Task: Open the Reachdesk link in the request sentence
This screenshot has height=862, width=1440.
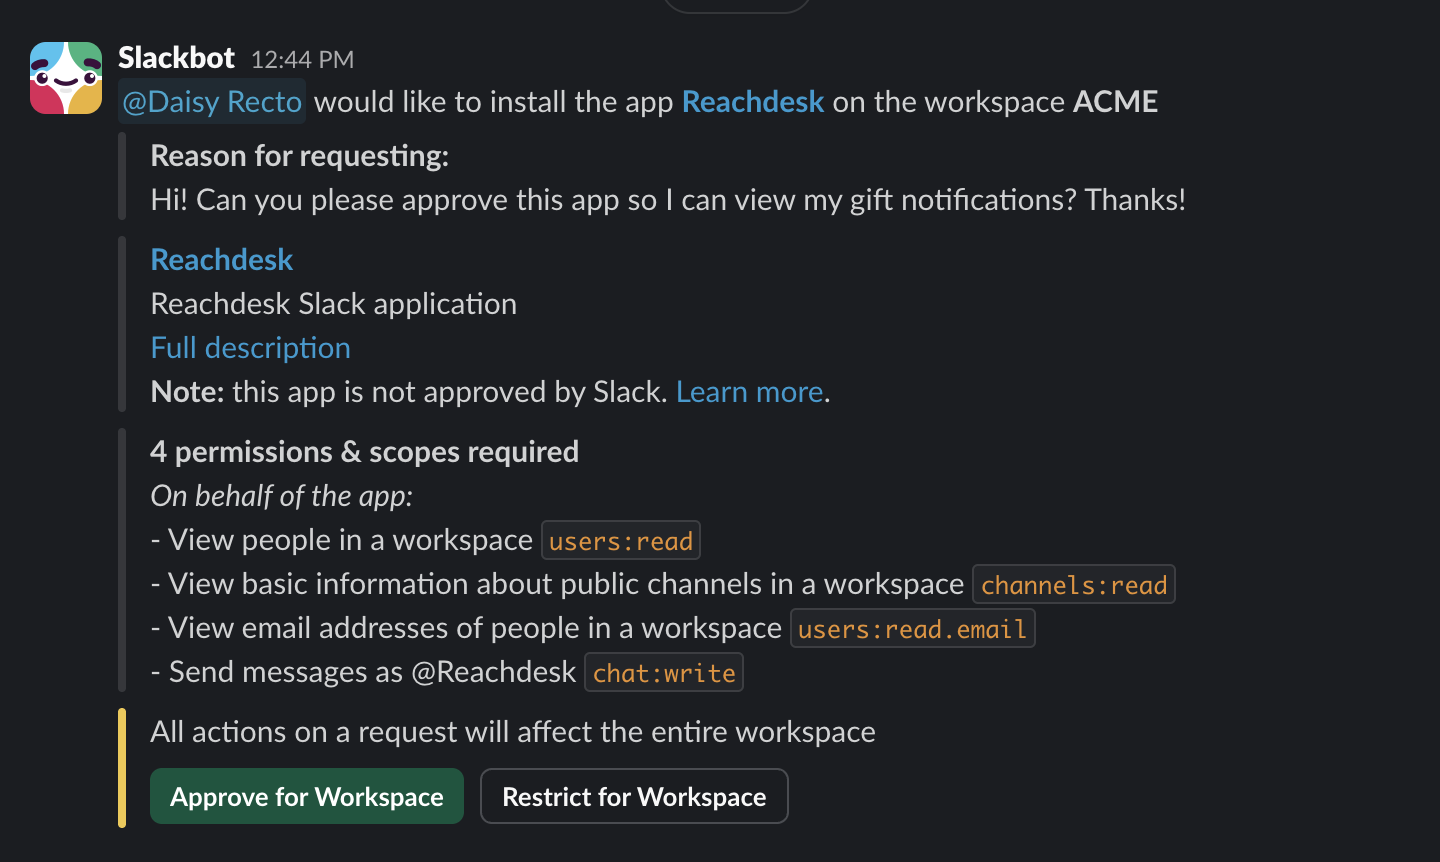Action: point(753,102)
